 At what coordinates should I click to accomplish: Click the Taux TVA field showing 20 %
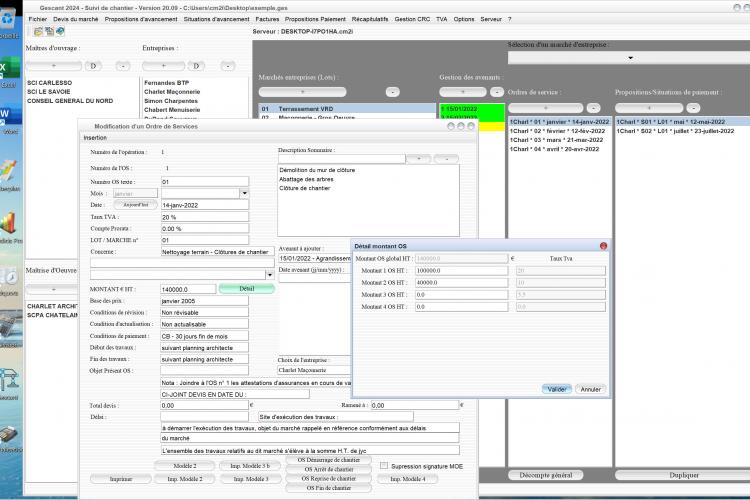tap(205, 217)
